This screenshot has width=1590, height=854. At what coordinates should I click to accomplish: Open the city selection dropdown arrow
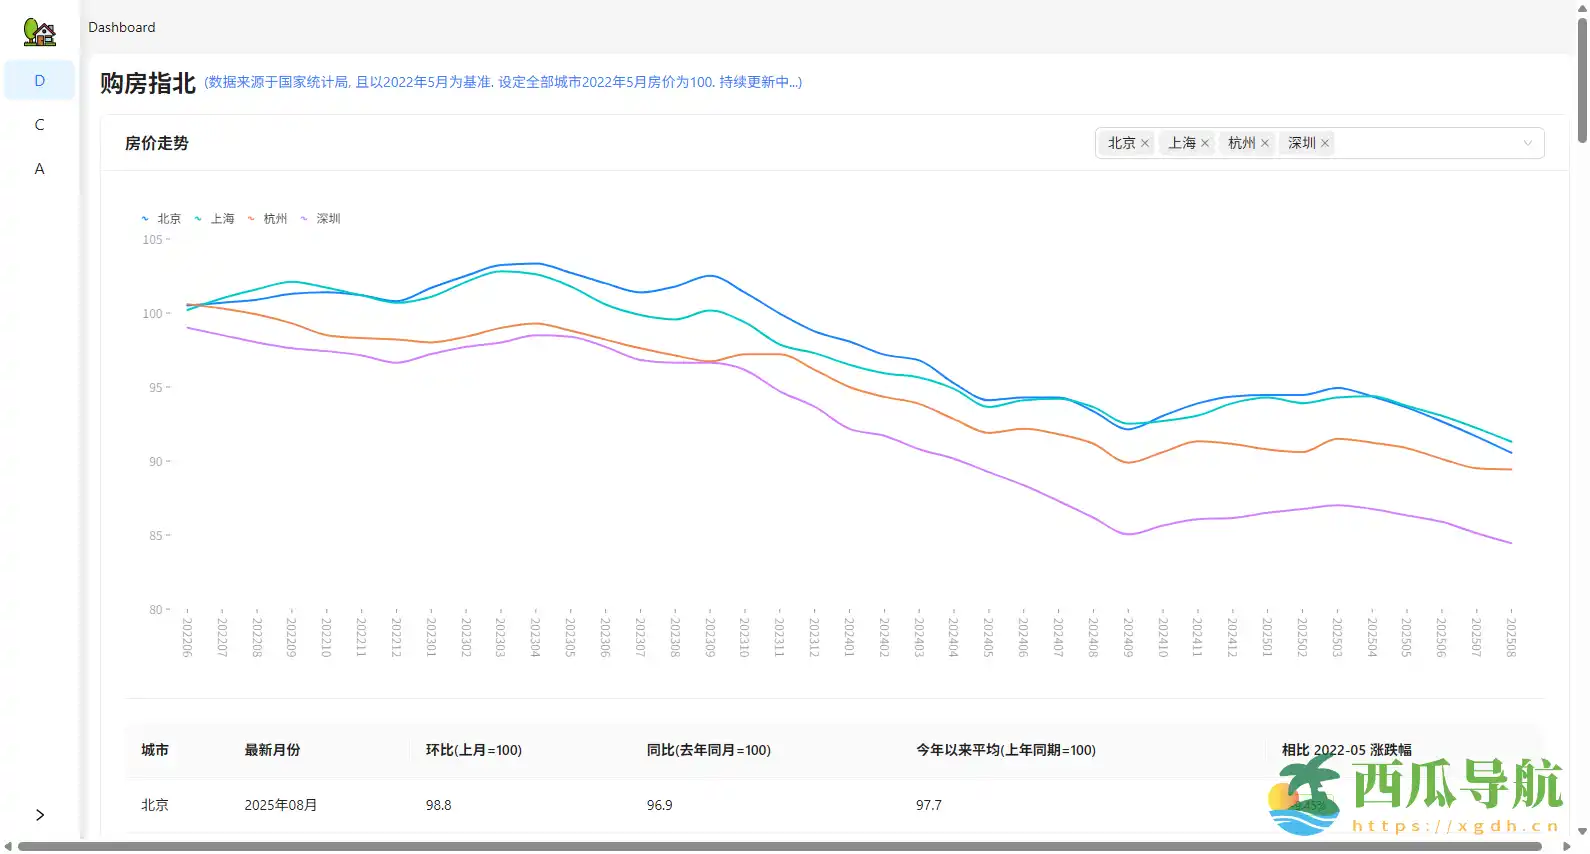point(1527,144)
